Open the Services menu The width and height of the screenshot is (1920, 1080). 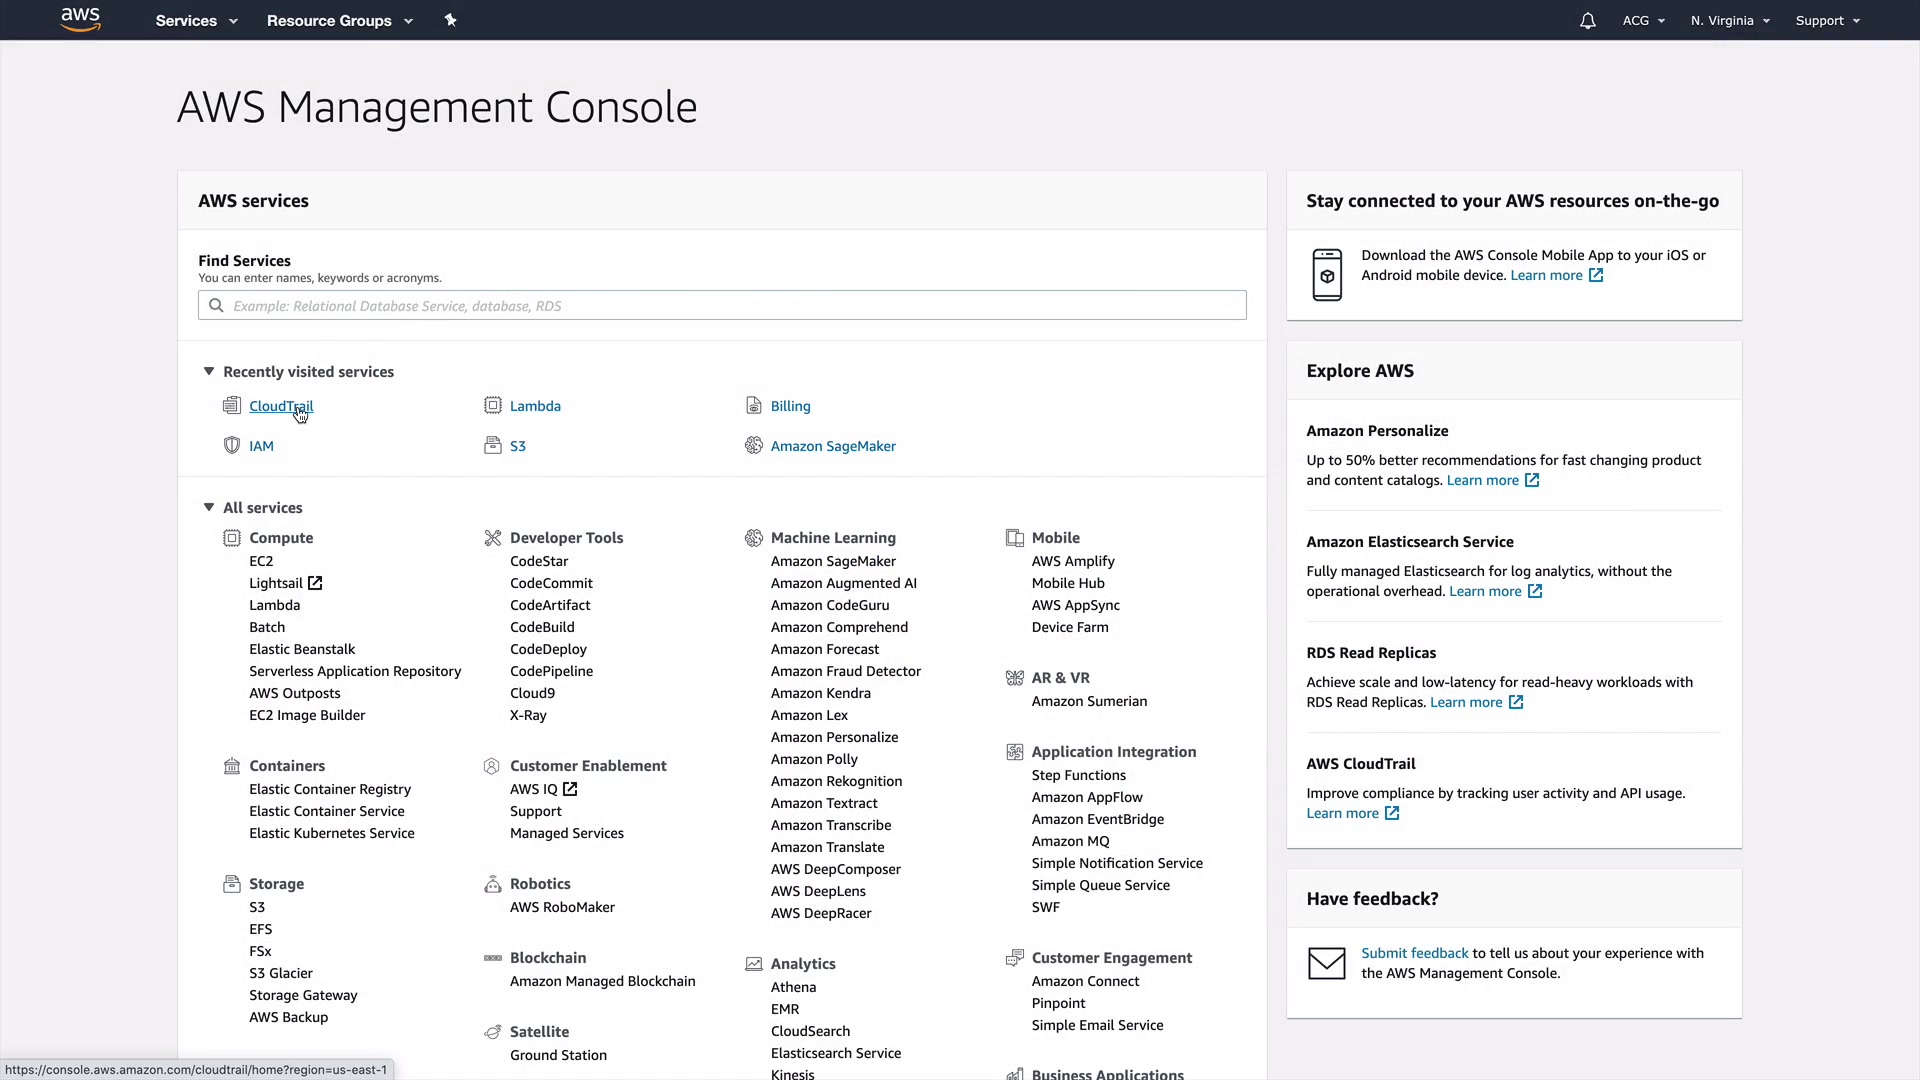click(x=196, y=21)
